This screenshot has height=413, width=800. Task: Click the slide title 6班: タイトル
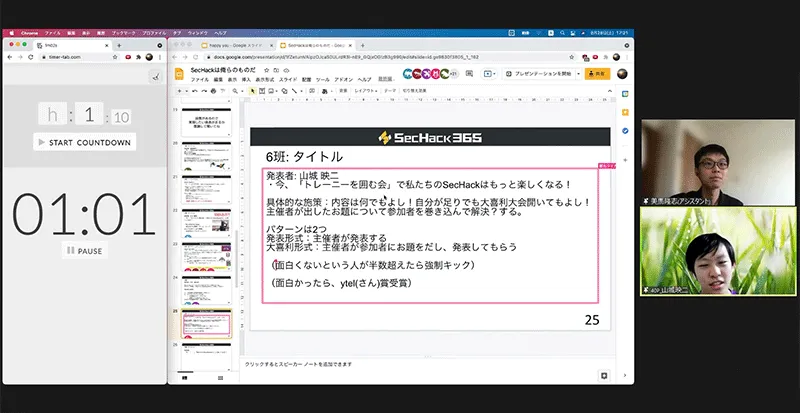pos(304,156)
